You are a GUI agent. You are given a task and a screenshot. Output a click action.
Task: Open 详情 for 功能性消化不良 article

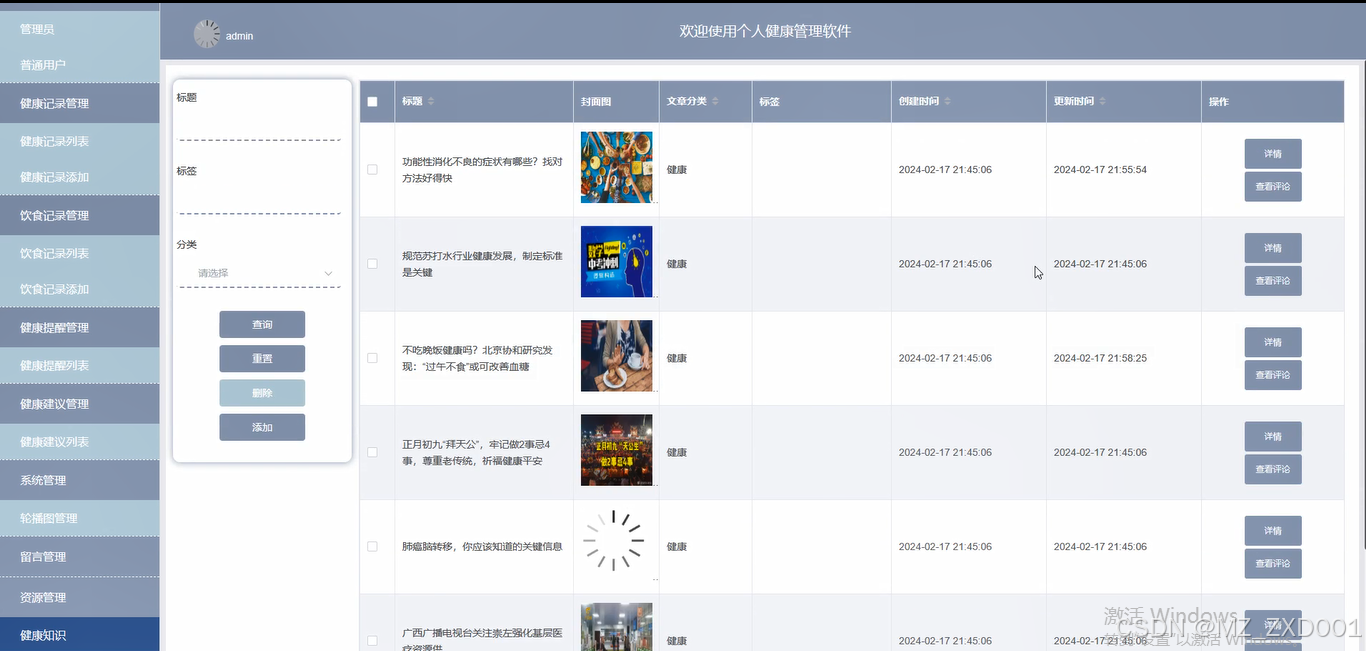tap(1273, 154)
